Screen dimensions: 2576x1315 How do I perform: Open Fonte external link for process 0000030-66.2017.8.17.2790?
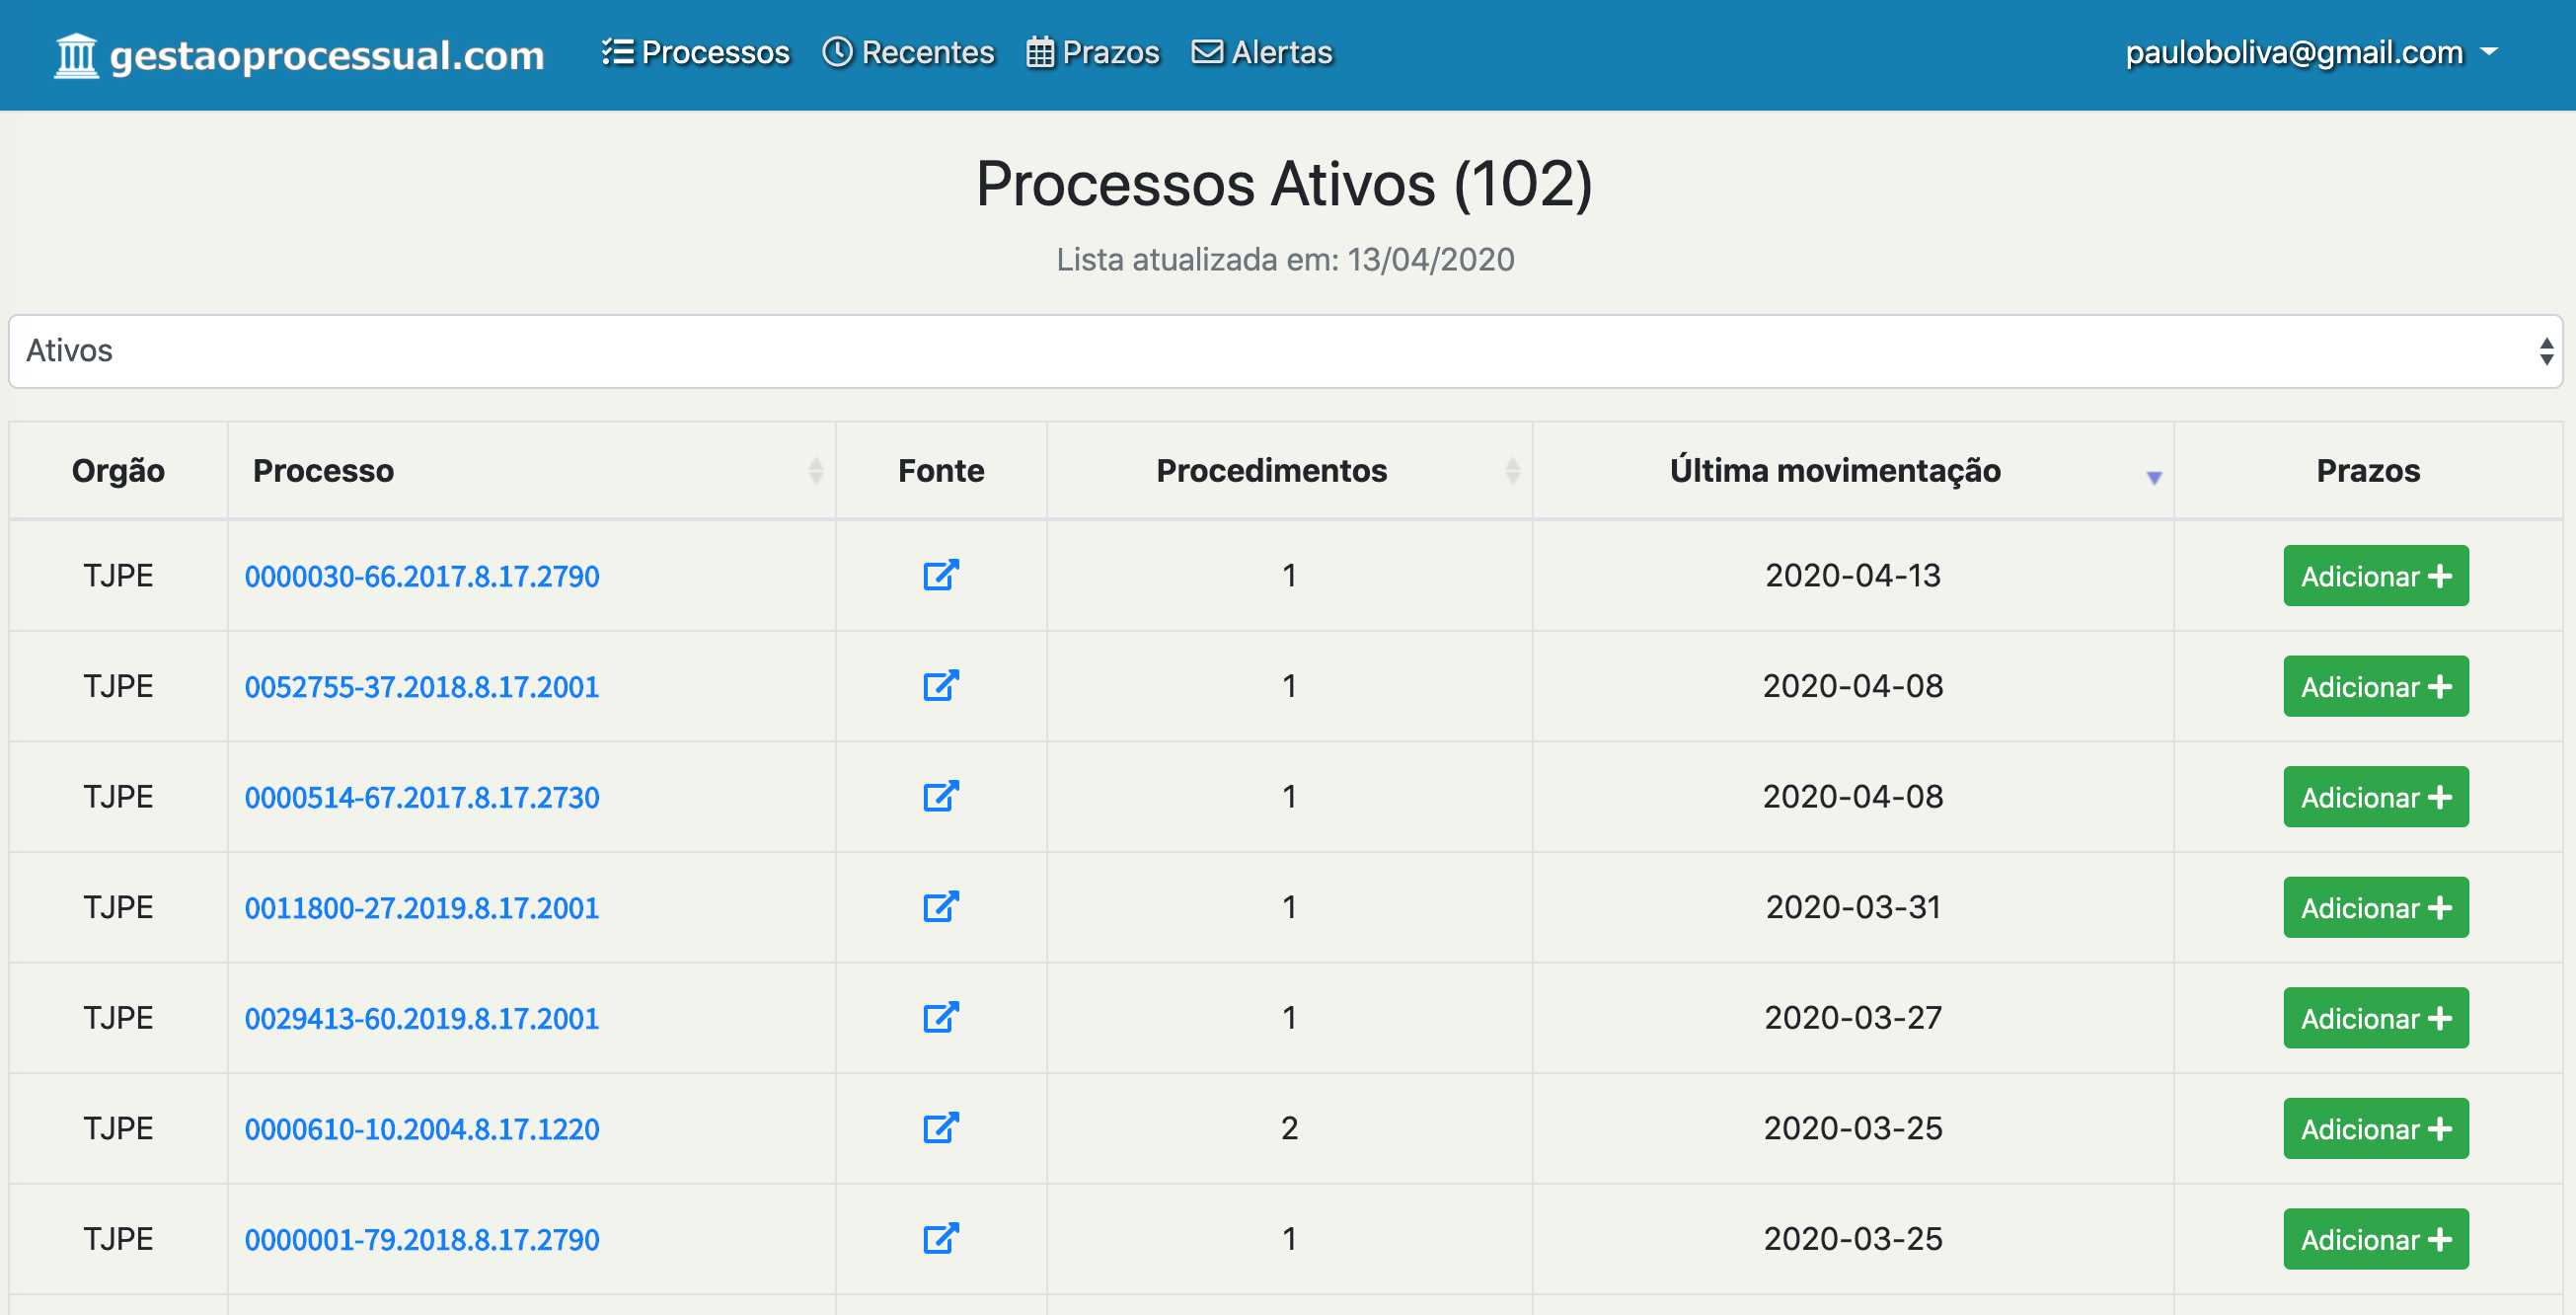click(x=940, y=576)
